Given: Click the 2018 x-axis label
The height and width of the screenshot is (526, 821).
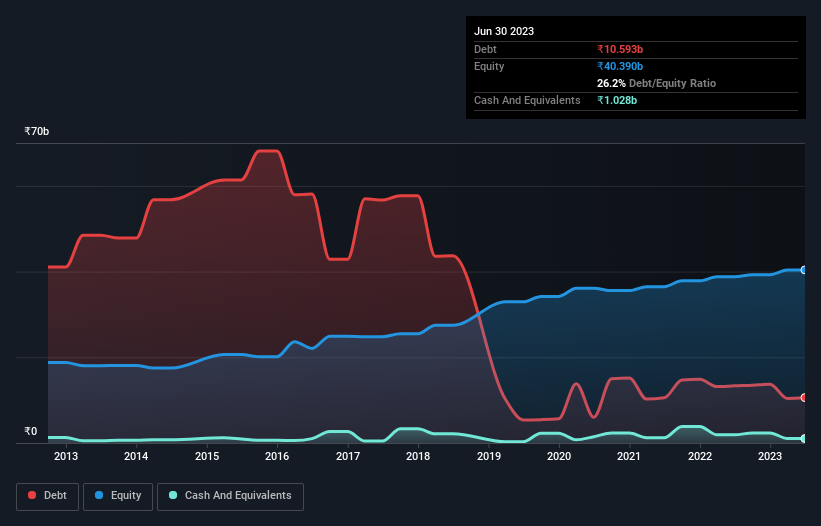Looking at the screenshot, I should tap(418, 456).
